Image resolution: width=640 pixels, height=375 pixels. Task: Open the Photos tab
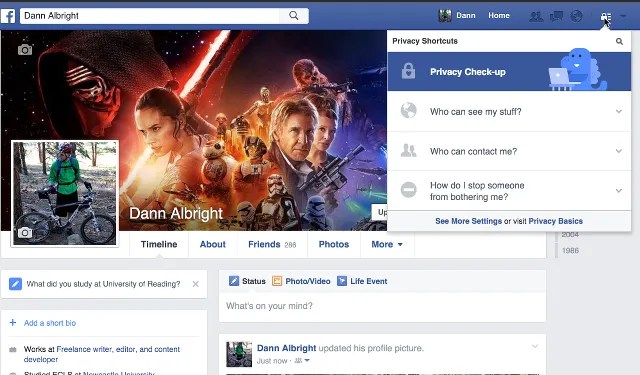[x=333, y=244]
